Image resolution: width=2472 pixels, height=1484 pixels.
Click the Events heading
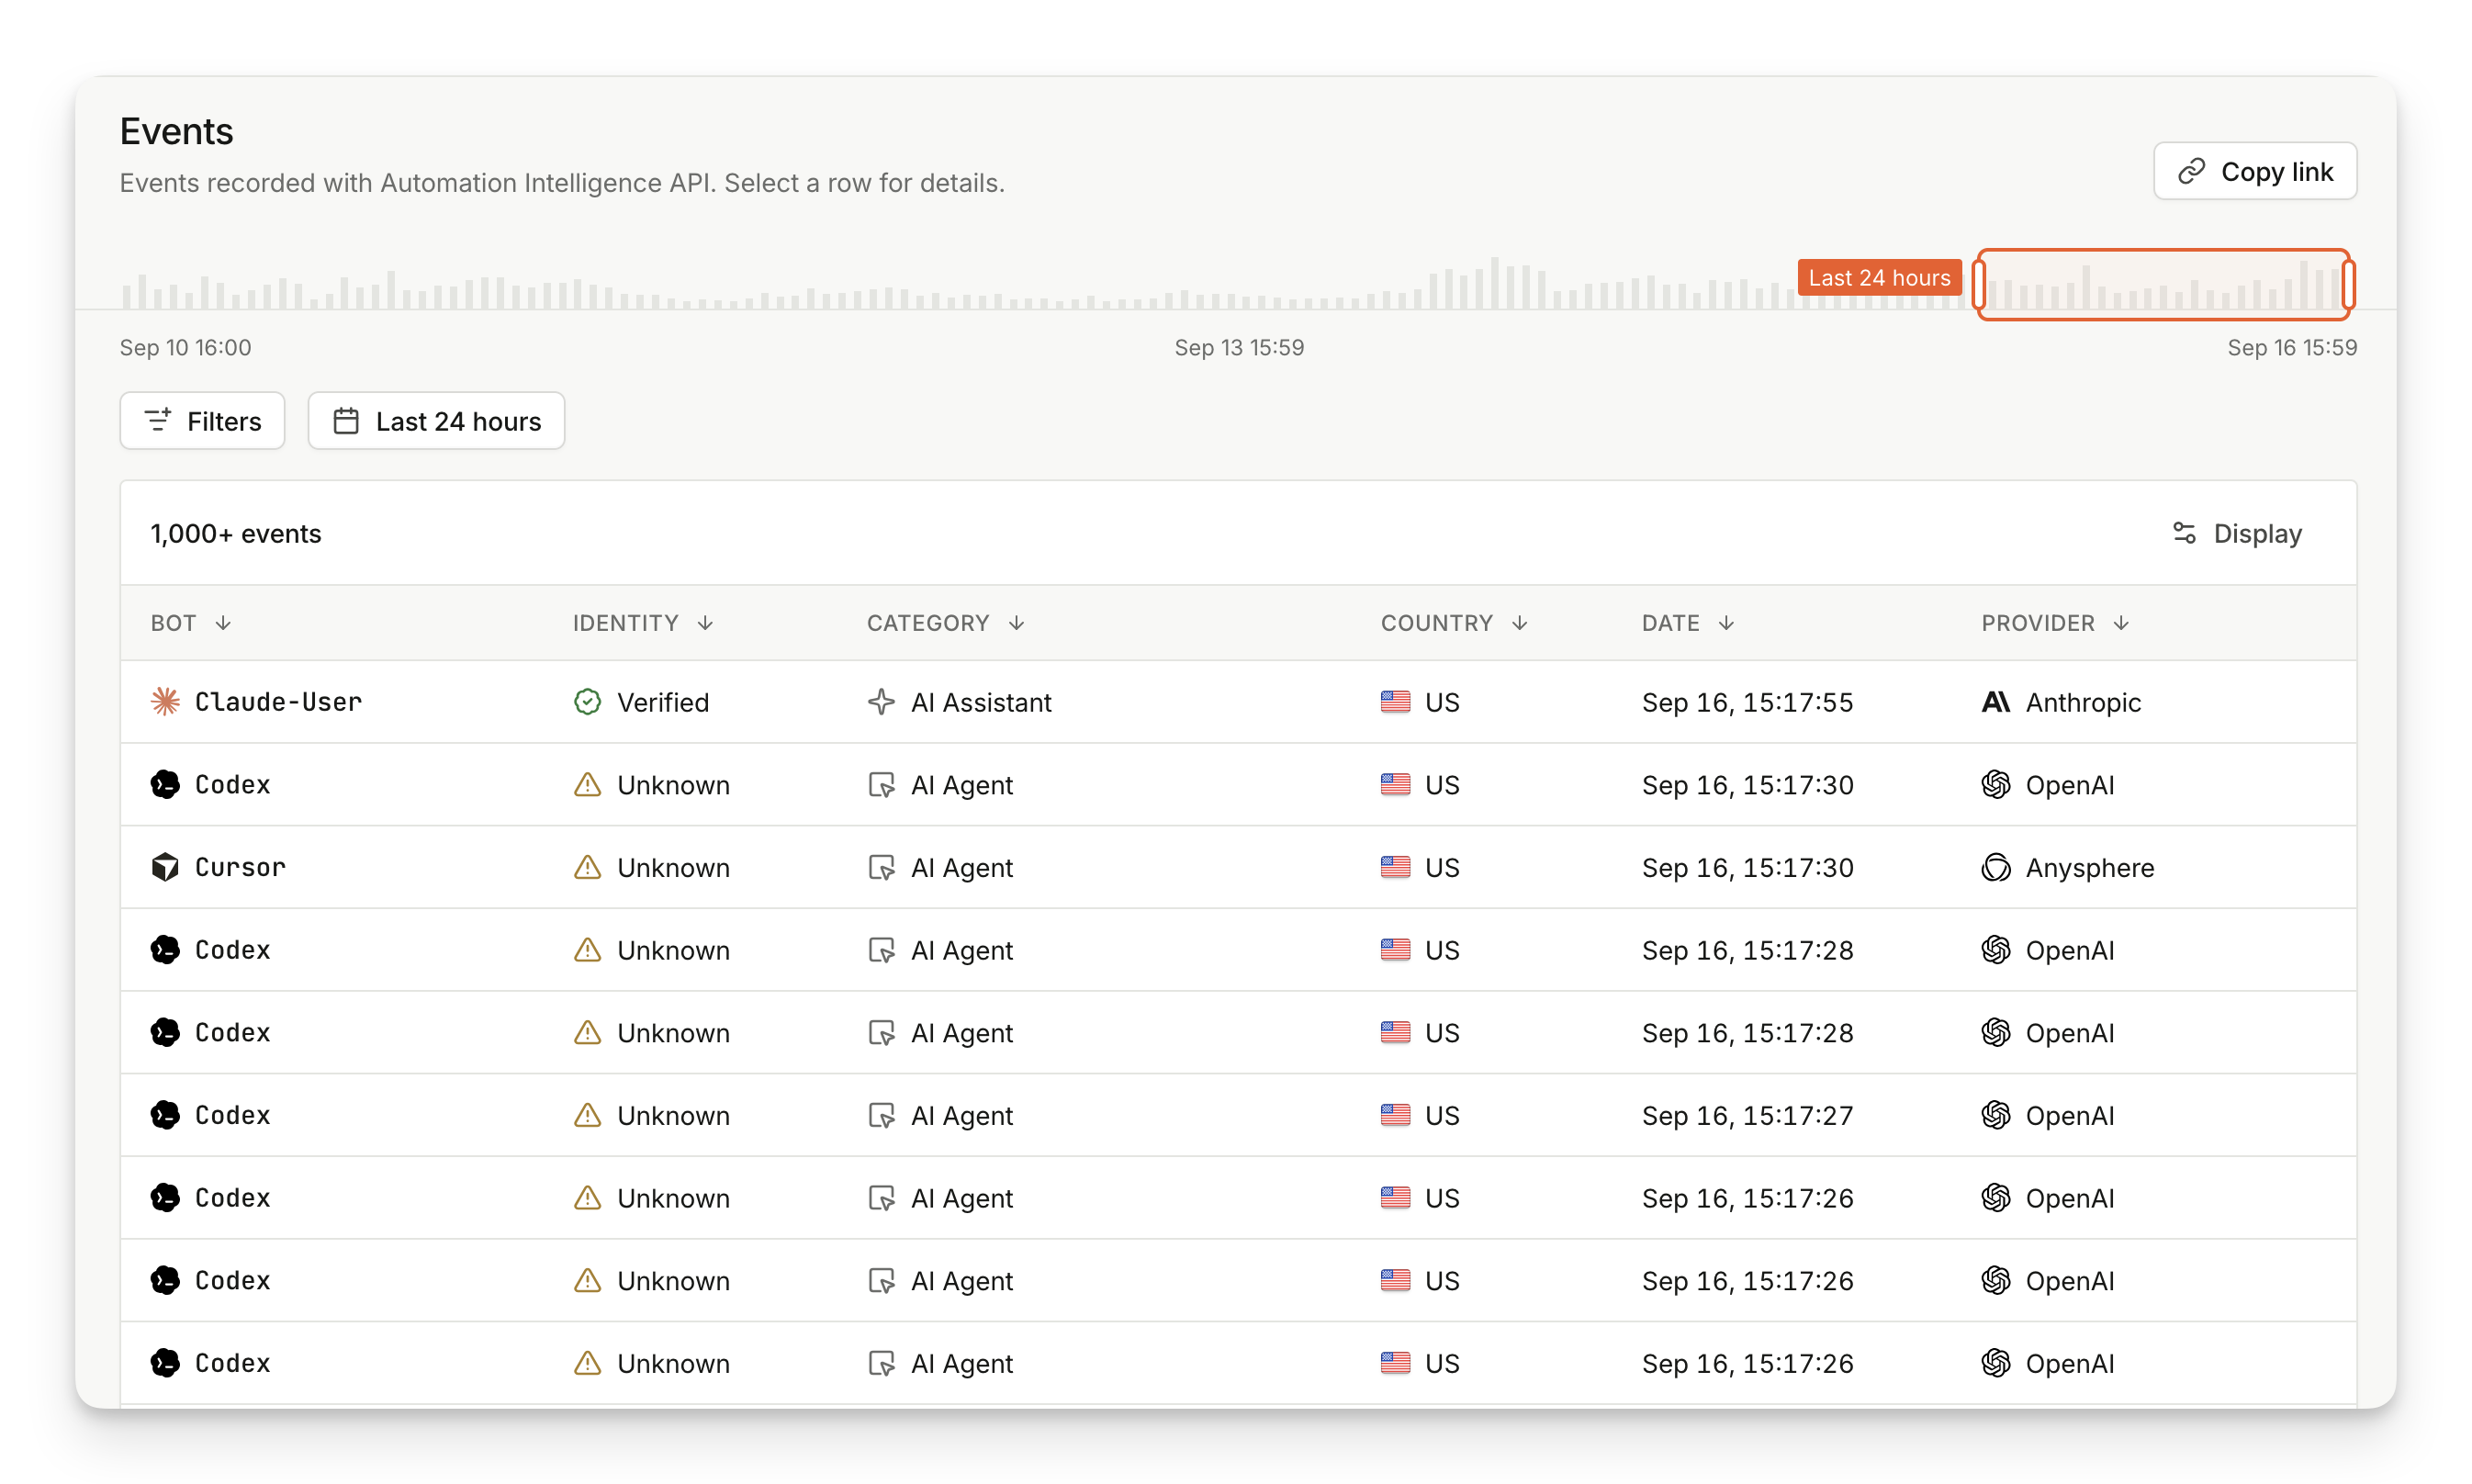click(x=176, y=131)
